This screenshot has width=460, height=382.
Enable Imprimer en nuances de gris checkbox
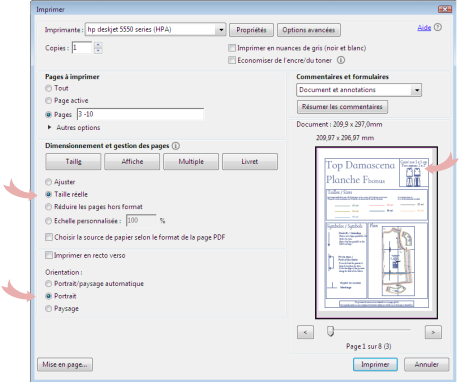point(232,48)
